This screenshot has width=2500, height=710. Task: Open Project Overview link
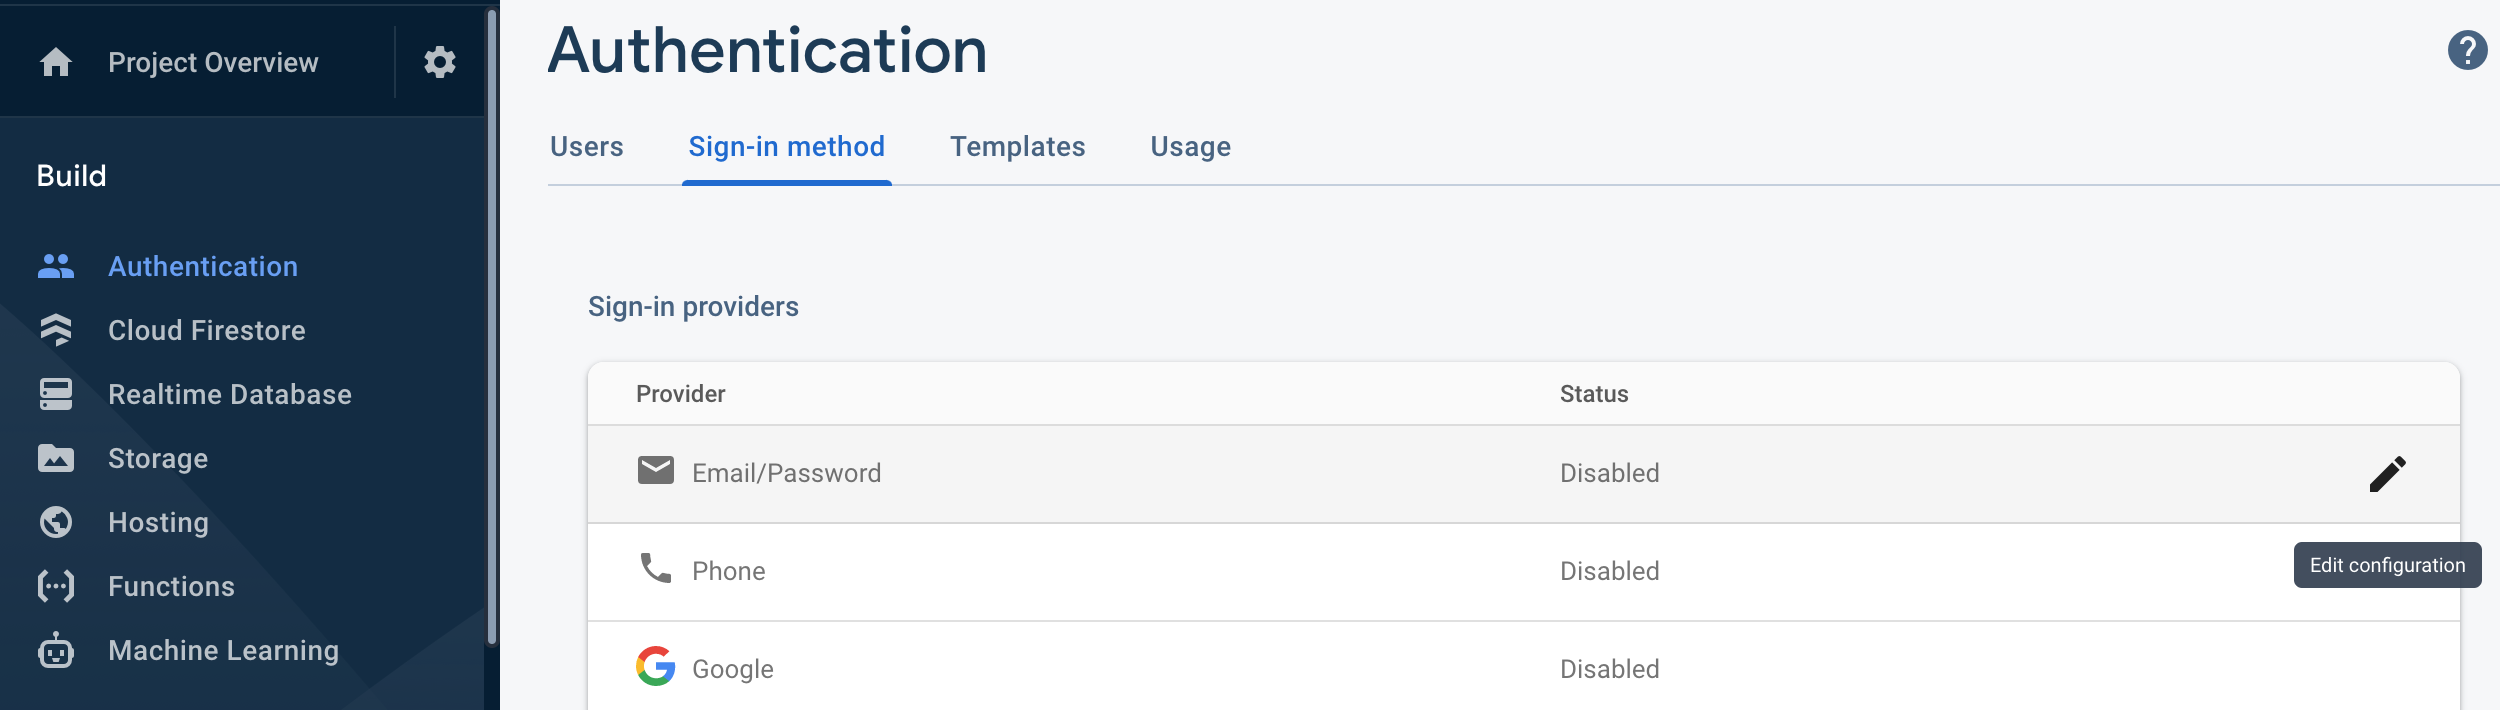[213, 62]
